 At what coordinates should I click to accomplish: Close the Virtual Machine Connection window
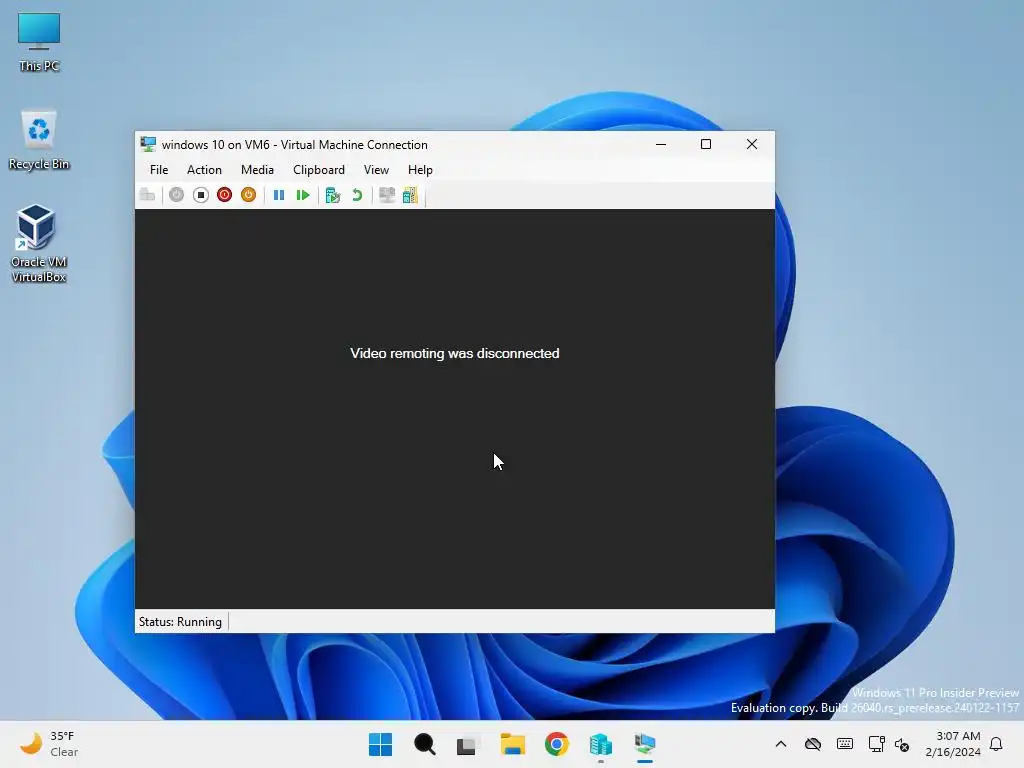(x=752, y=144)
